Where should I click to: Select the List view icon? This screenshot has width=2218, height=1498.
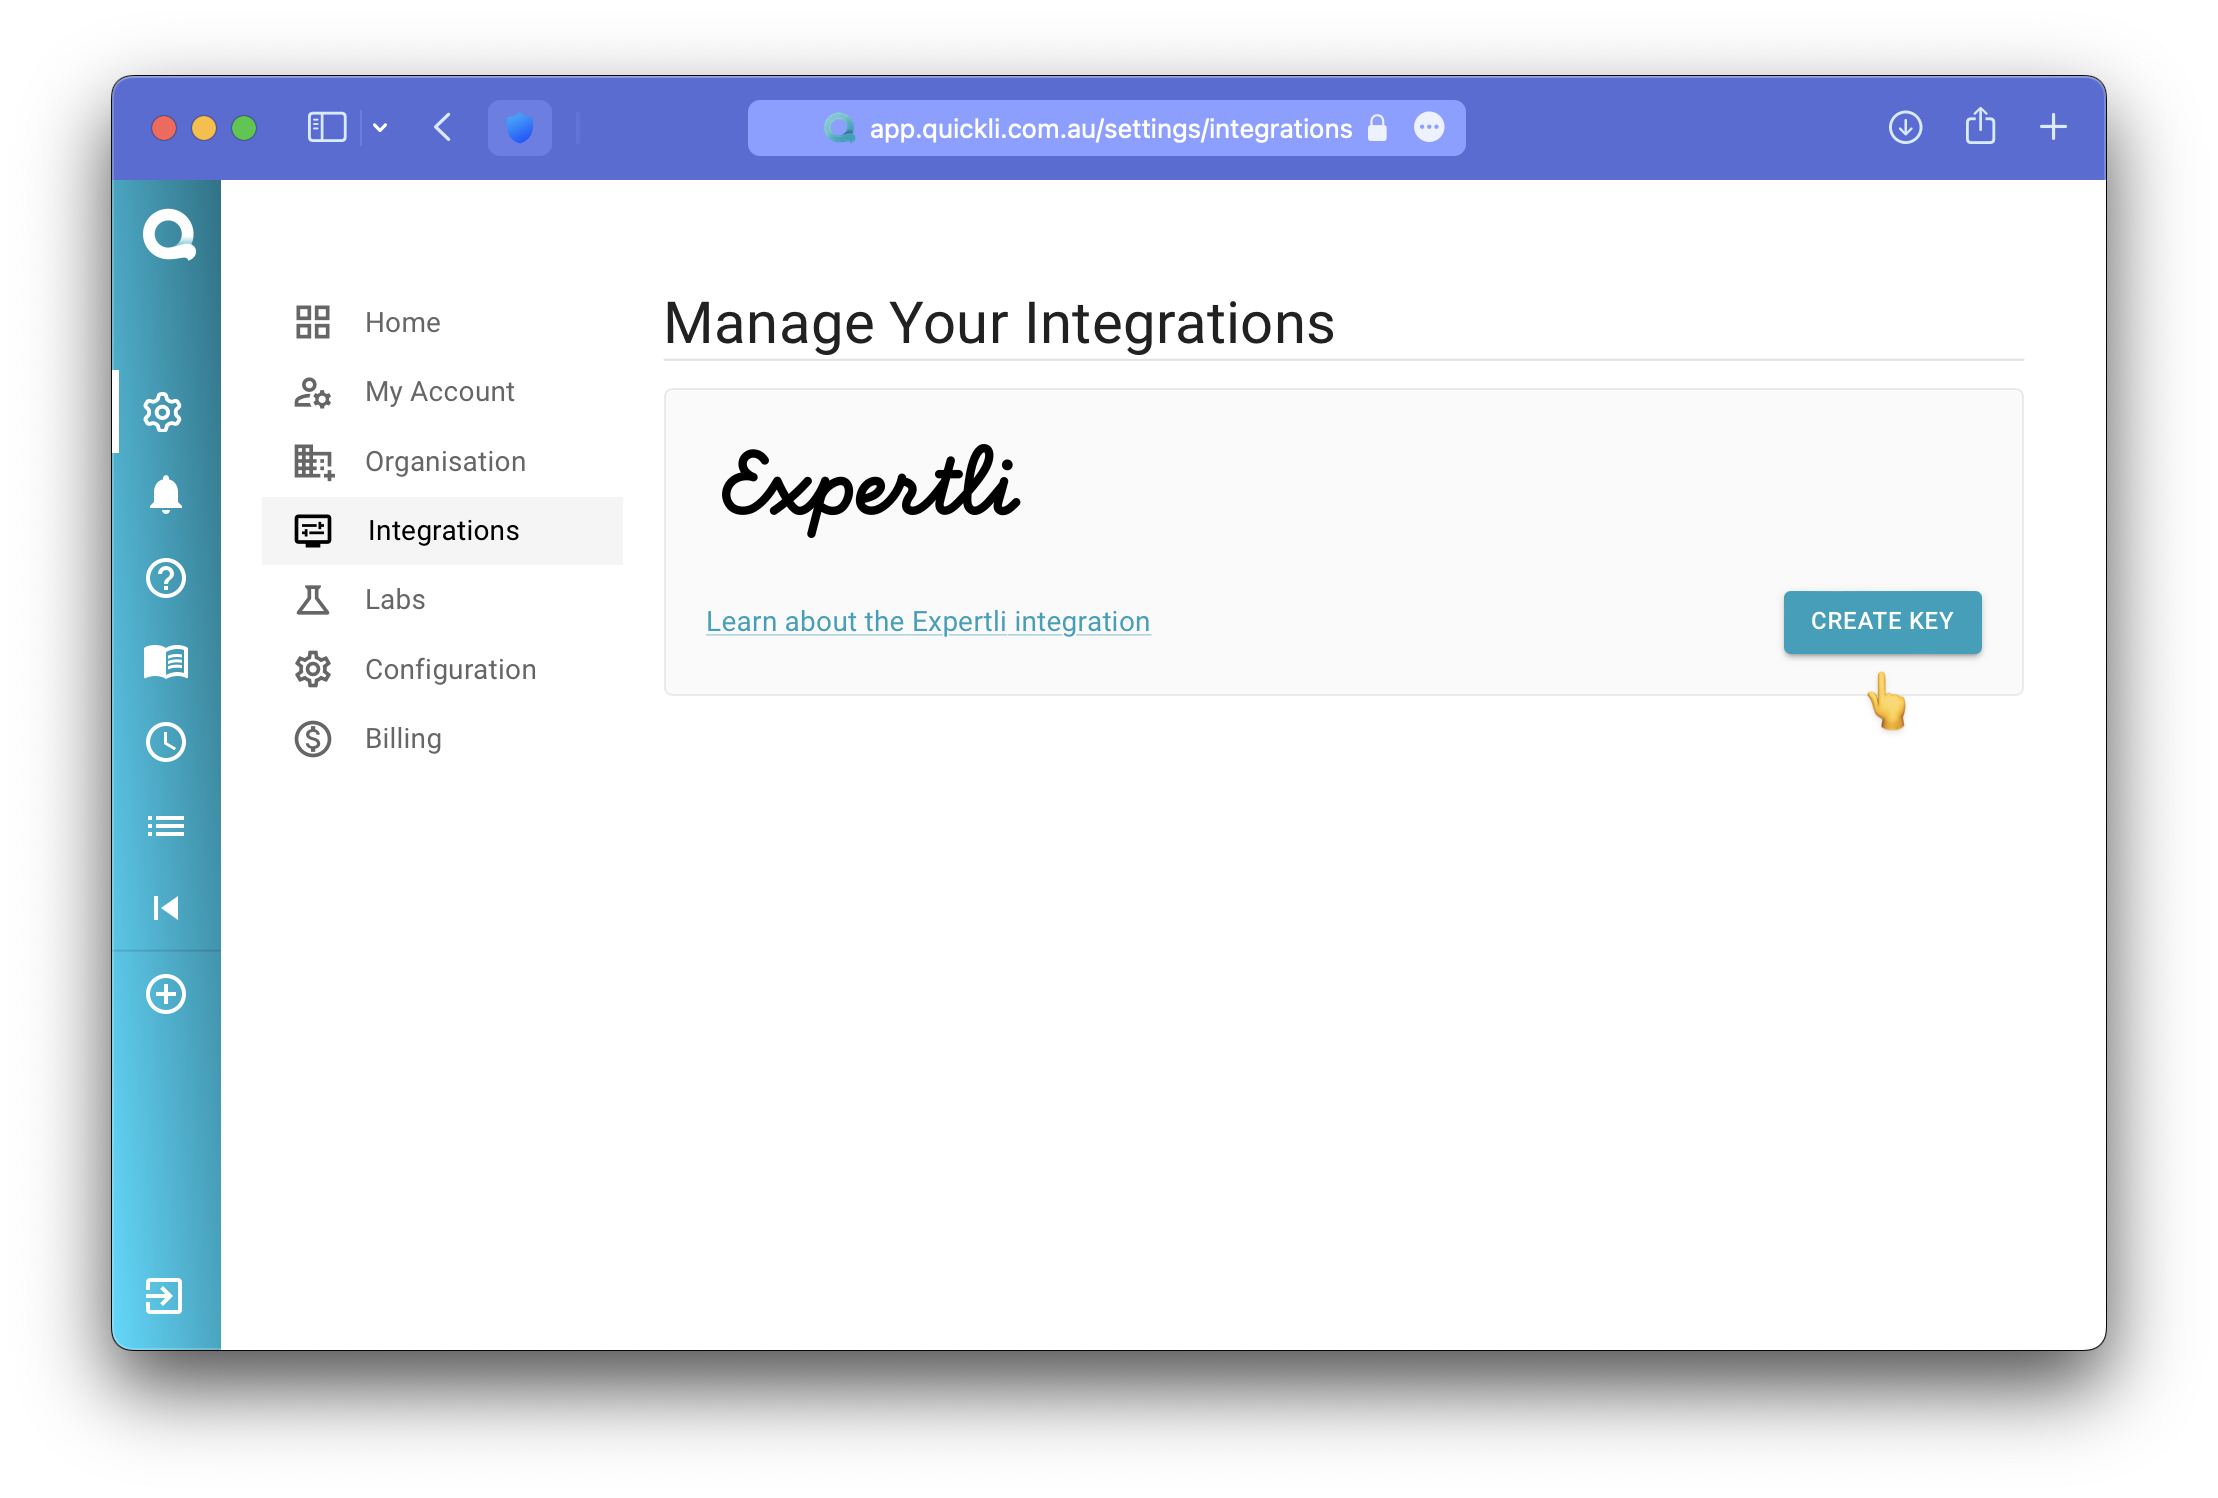pos(167,824)
